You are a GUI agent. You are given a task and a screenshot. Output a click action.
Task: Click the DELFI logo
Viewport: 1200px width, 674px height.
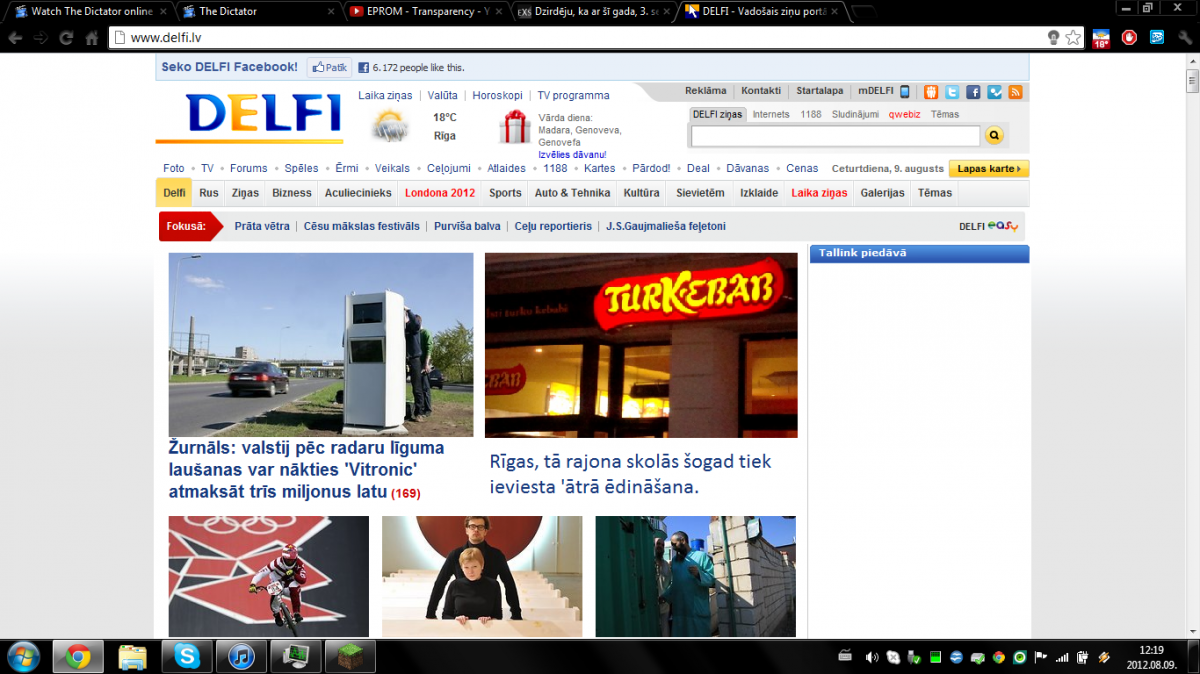click(249, 116)
